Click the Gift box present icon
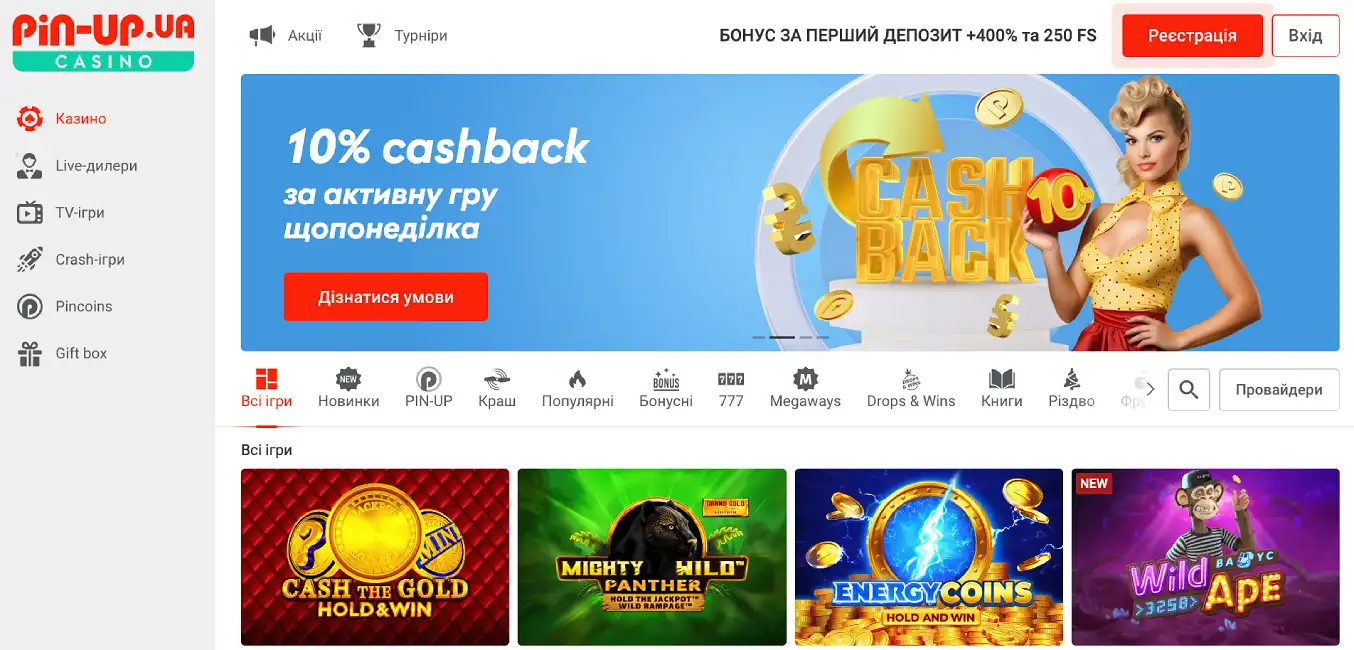The width and height of the screenshot is (1354, 650). [x=30, y=354]
